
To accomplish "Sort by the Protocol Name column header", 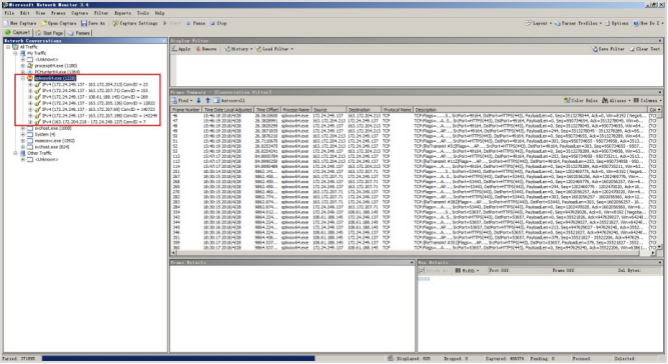I will [397, 110].
